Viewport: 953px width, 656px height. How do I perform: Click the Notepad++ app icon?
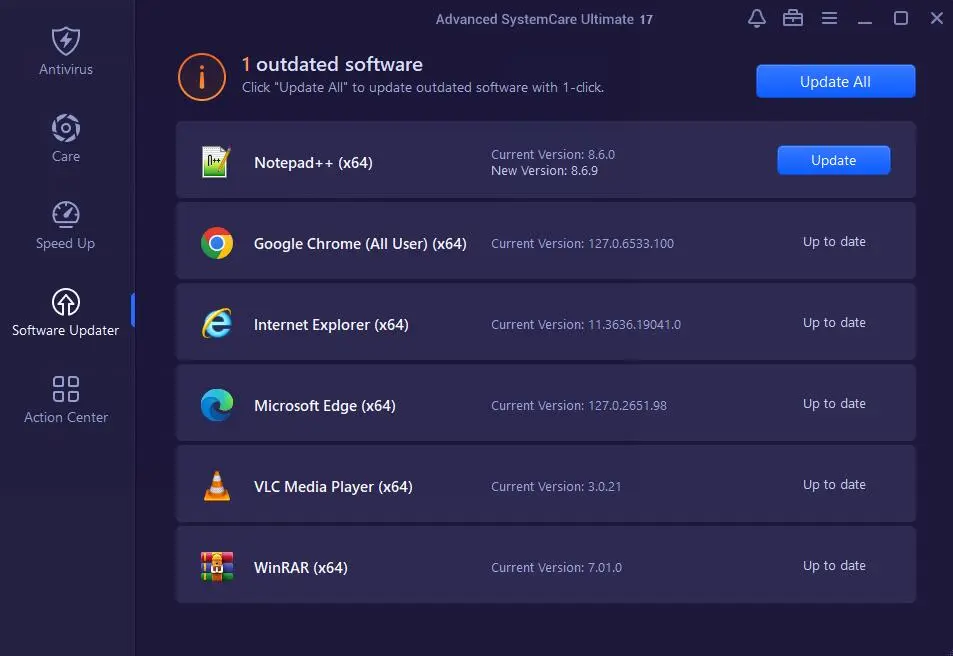tap(216, 162)
